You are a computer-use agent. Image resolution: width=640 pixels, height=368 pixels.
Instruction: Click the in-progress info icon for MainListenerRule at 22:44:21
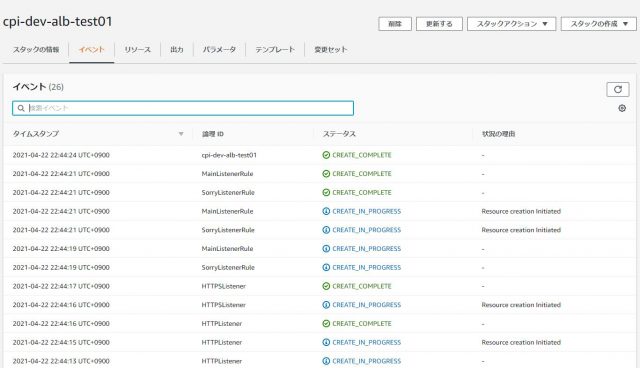pos(326,211)
